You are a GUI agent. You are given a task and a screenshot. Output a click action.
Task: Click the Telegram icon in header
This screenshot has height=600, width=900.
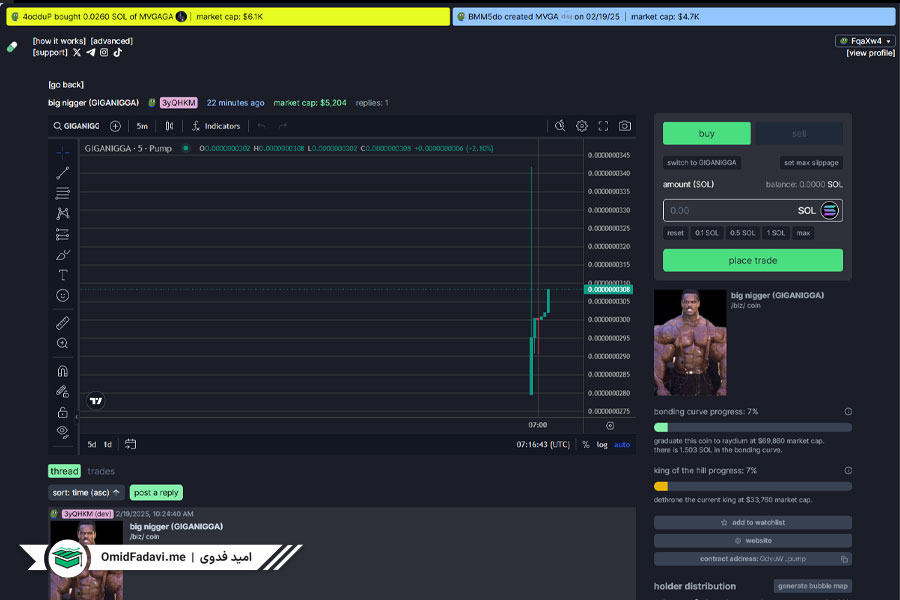[90, 52]
